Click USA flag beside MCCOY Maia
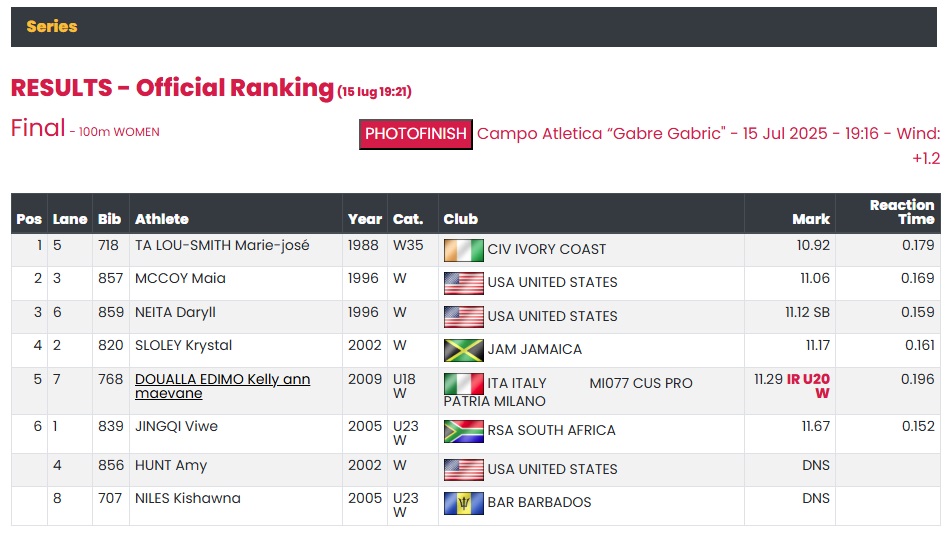The width and height of the screenshot is (951, 537). (x=463, y=283)
